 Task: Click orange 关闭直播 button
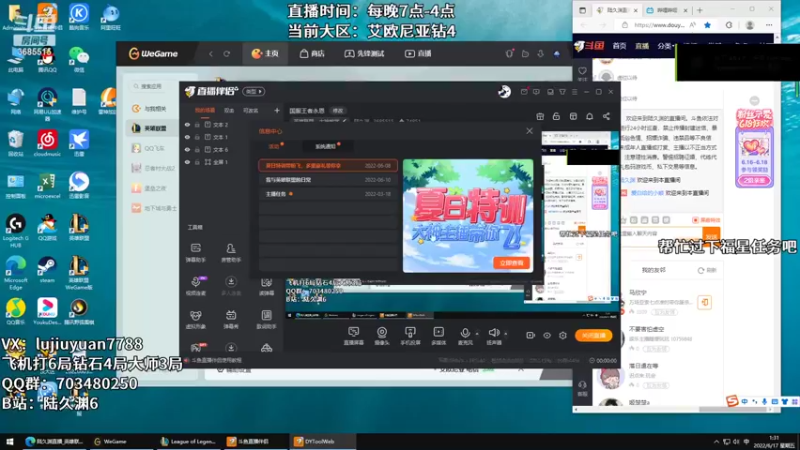[x=593, y=335]
